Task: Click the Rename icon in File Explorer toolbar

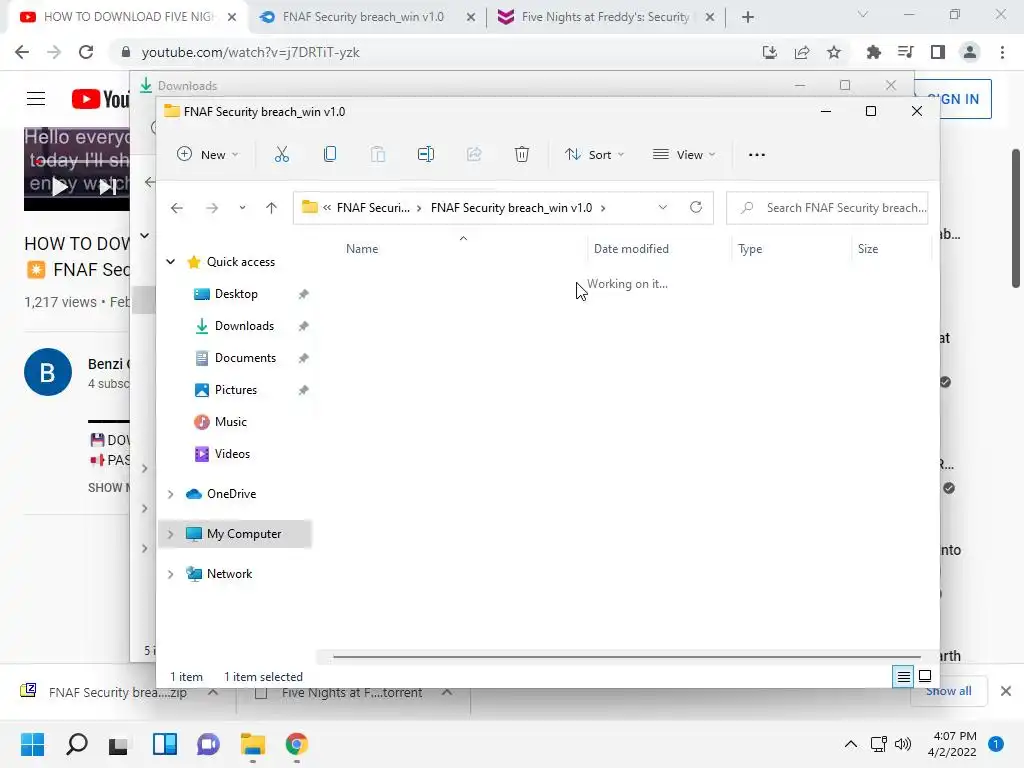Action: 426,155
